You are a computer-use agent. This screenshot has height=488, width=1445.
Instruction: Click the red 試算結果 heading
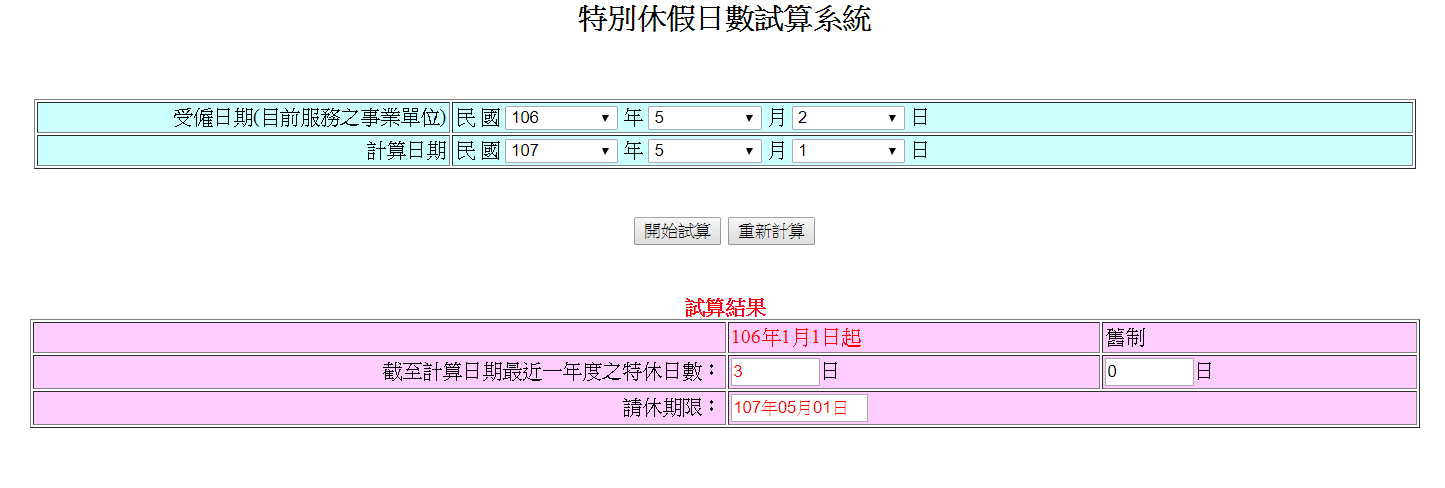(725, 308)
